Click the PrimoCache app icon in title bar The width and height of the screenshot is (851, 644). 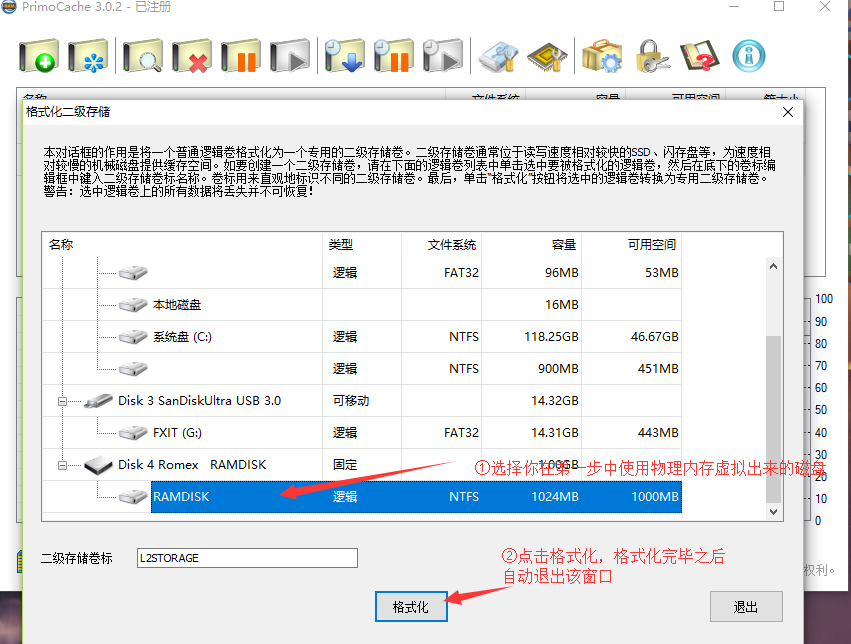(9, 7)
